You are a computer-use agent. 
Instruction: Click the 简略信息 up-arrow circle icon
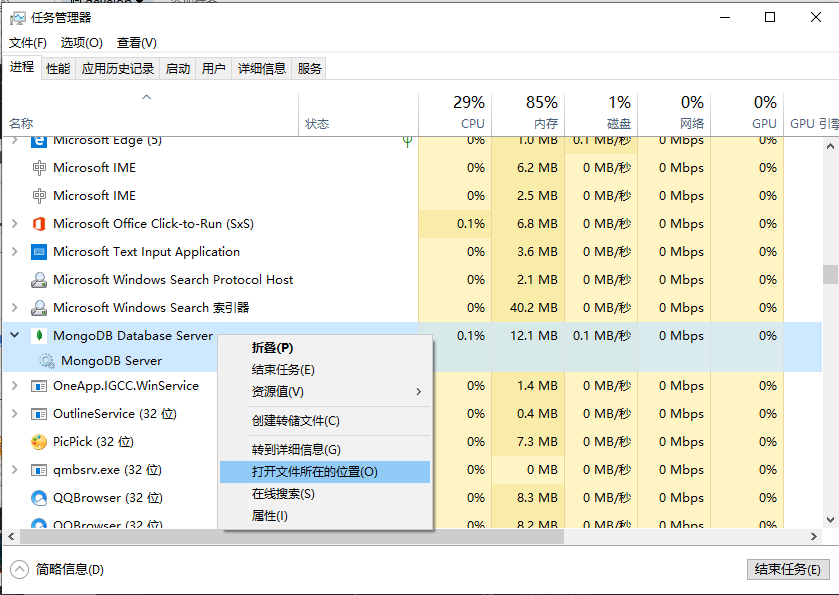[19, 569]
